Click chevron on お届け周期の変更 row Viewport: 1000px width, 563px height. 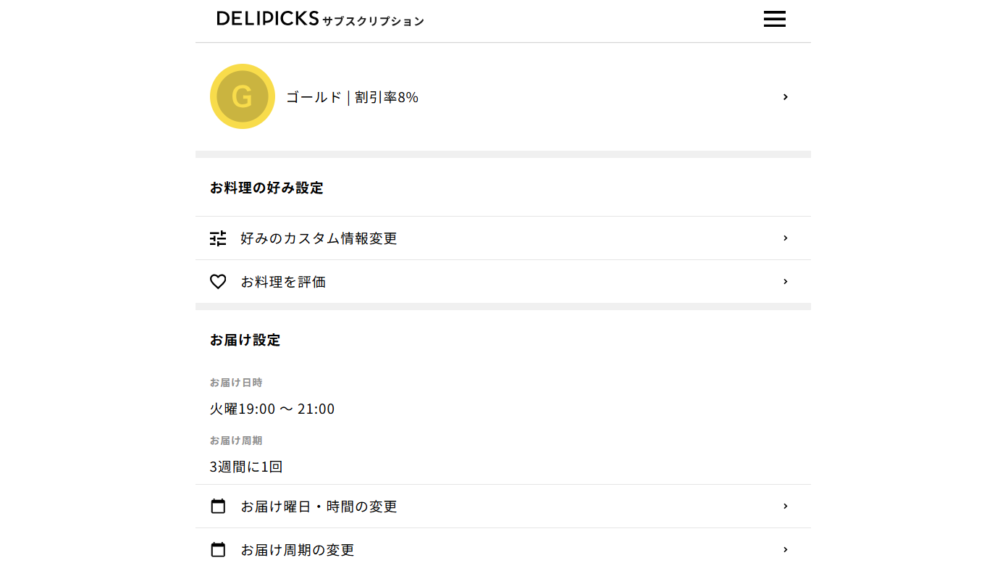(785, 550)
